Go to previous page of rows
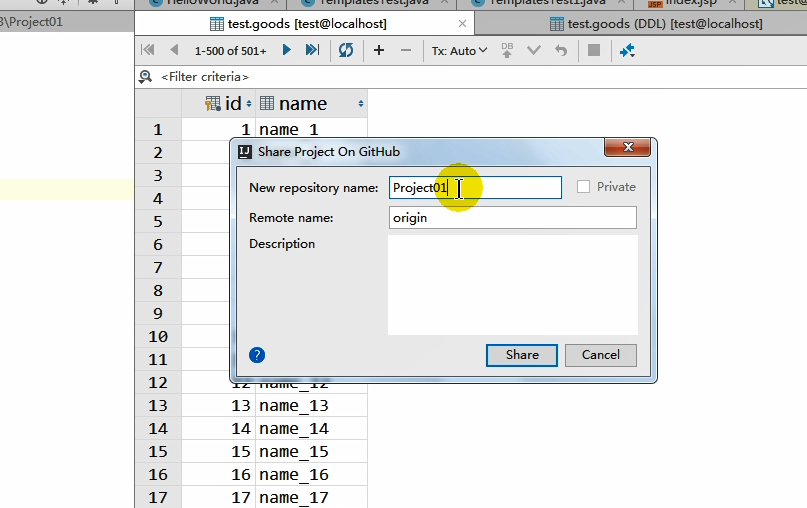This screenshot has height=508, width=807. (x=174, y=50)
